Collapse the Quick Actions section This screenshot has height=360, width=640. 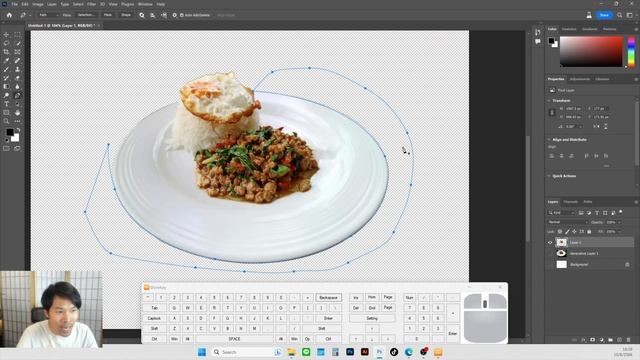click(549, 176)
